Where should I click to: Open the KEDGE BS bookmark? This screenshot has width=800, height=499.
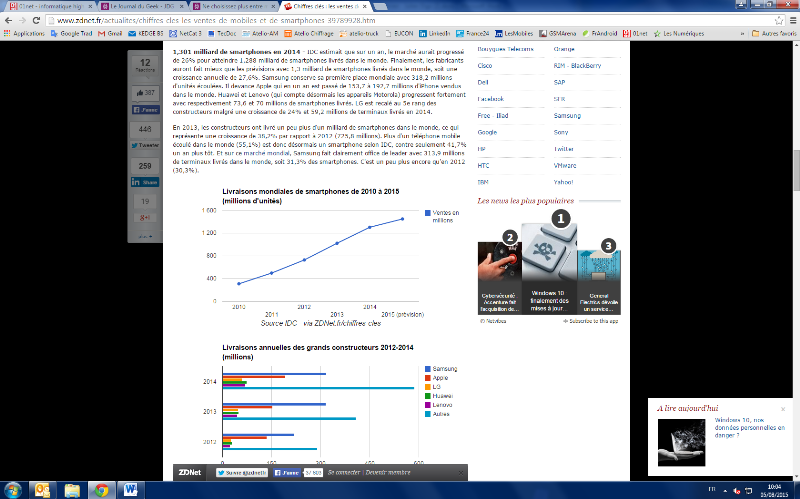146,33
